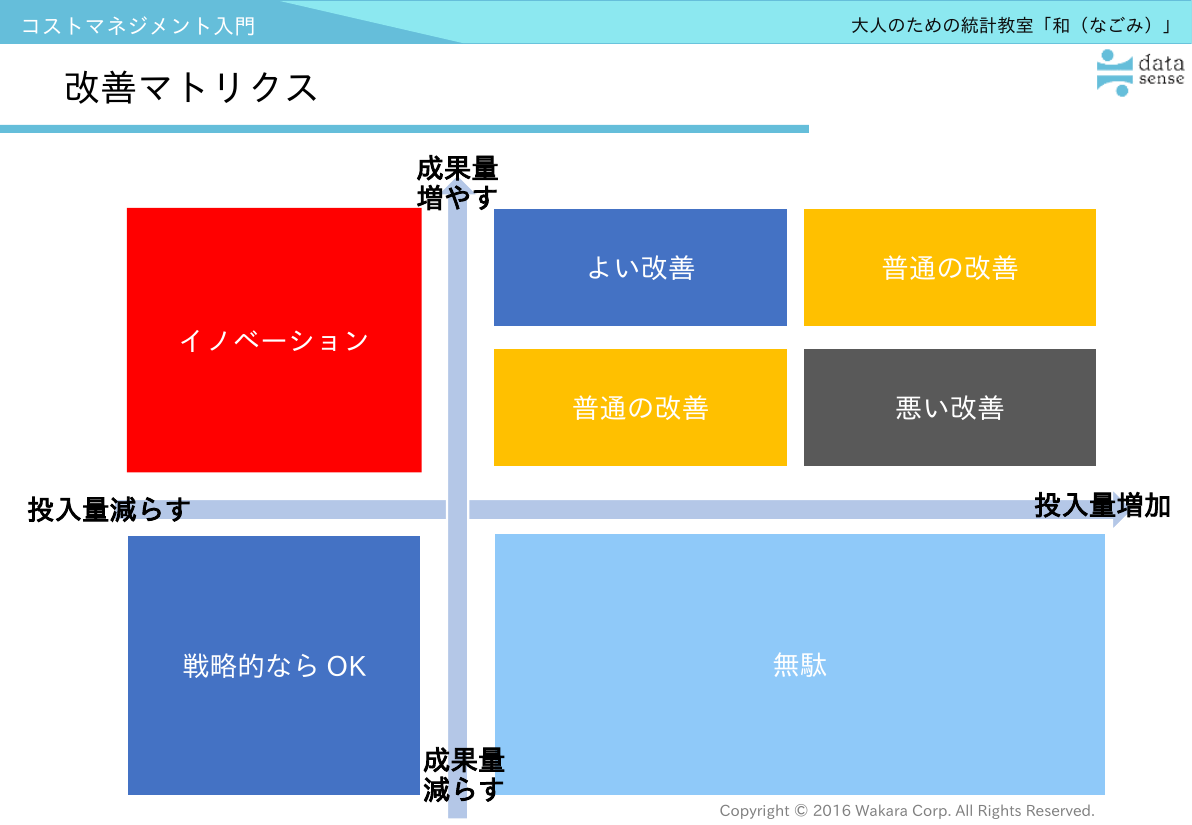Click the 投入量減らす axis label
Screen dimensions: 1192x825
click(109, 509)
